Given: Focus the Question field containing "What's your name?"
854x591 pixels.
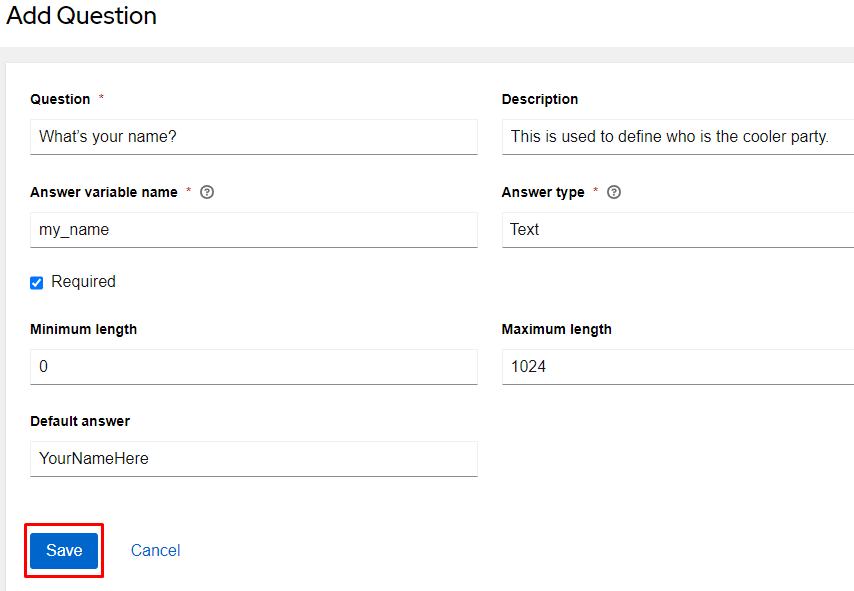Looking at the screenshot, I should tap(253, 137).
